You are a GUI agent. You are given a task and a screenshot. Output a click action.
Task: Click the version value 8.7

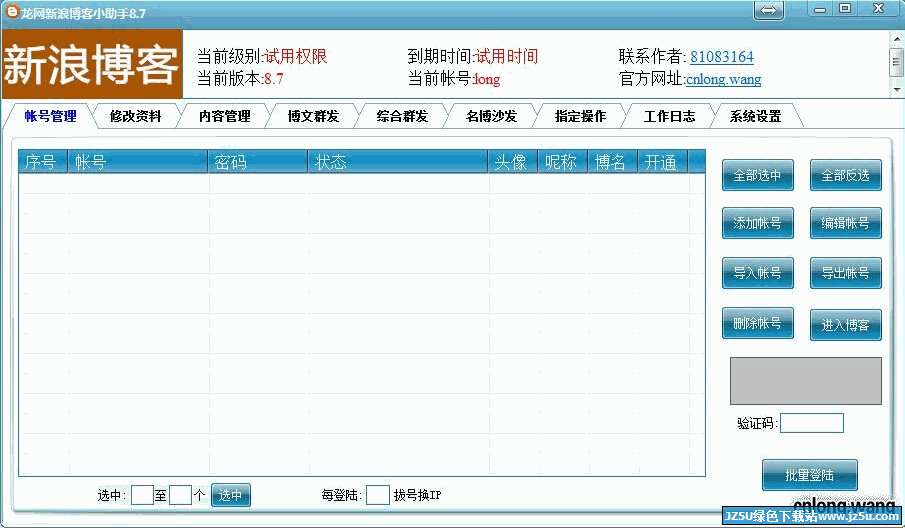(x=274, y=79)
